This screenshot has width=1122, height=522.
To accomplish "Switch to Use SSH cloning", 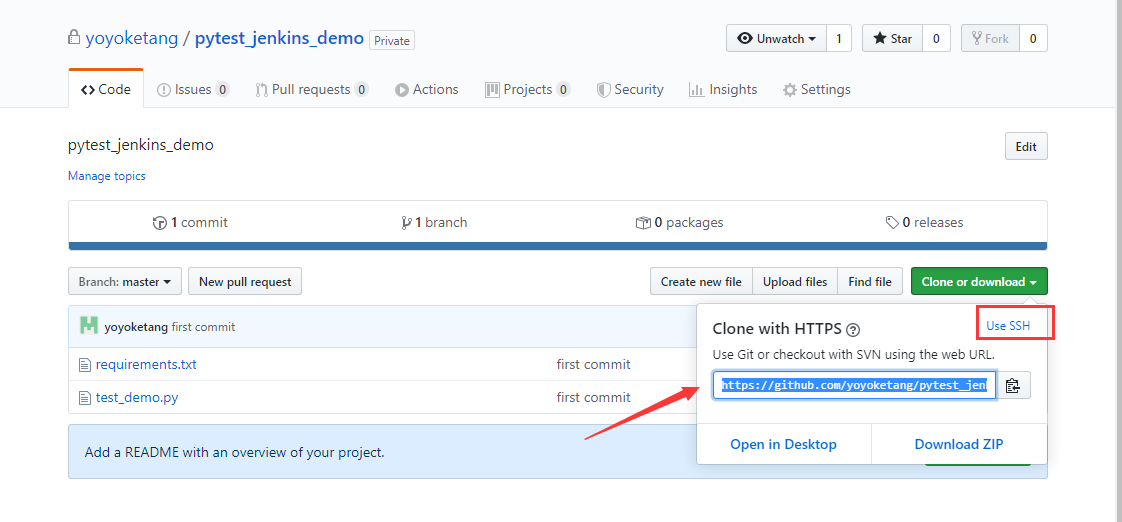I will coord(1008,325).
